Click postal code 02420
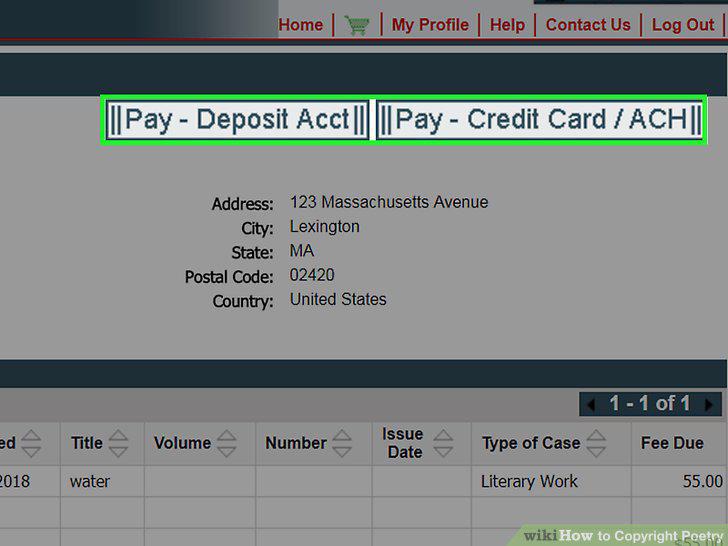This screenshot has width=728, height=546. 312,275
